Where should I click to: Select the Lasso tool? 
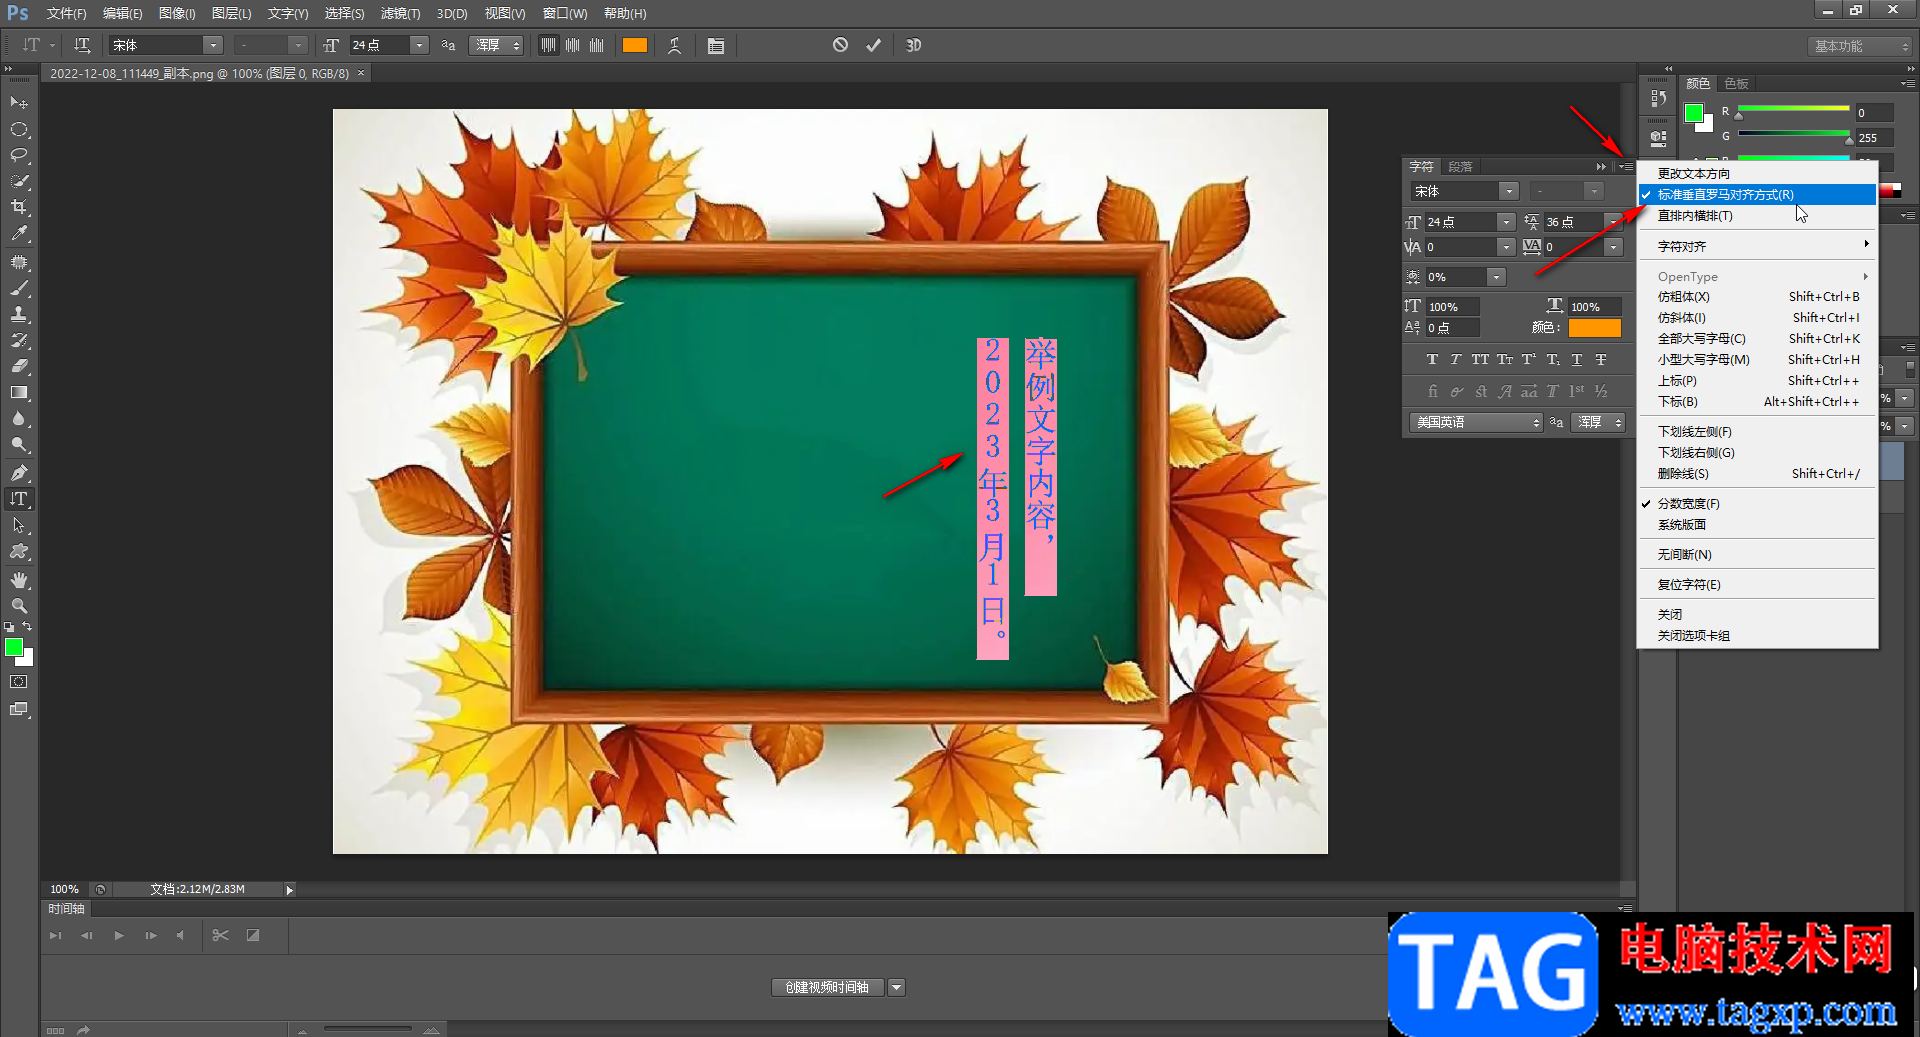pyautogui.click(x=19, y=156)
